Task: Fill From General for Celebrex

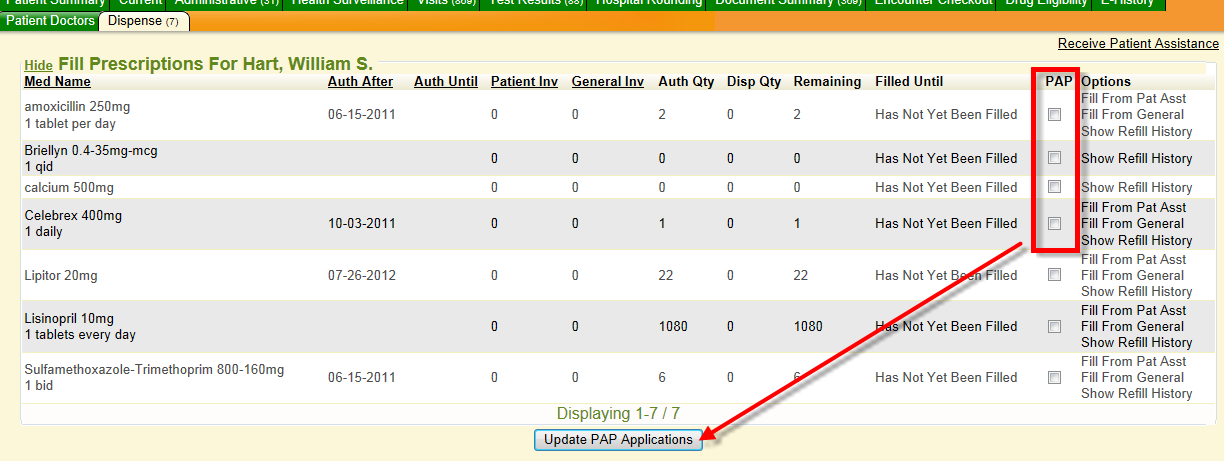Action: point(1132,223)
